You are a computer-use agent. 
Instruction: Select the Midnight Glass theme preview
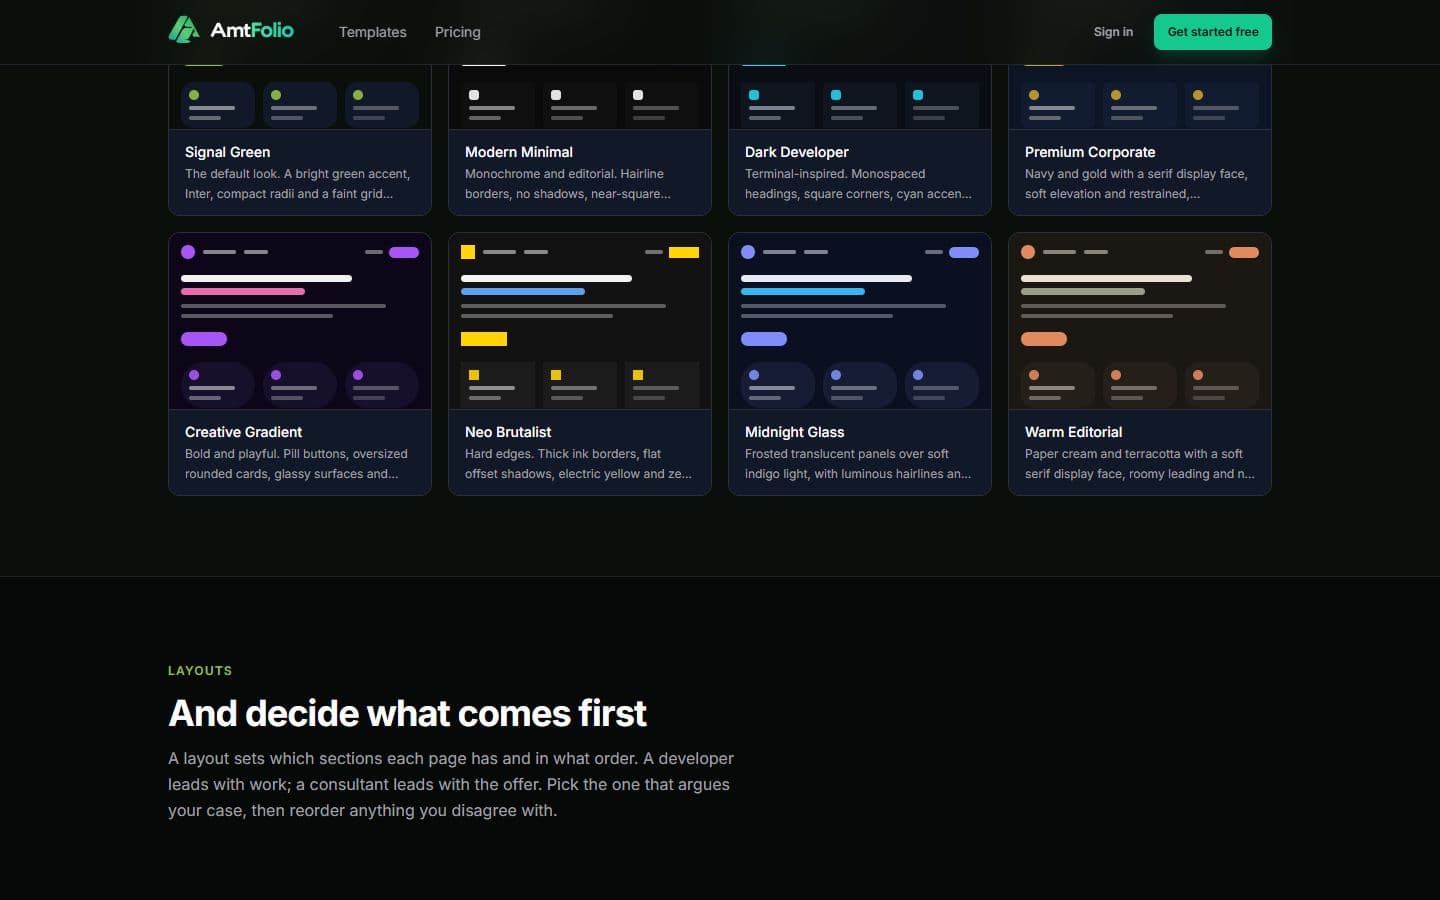click(860, 321)
